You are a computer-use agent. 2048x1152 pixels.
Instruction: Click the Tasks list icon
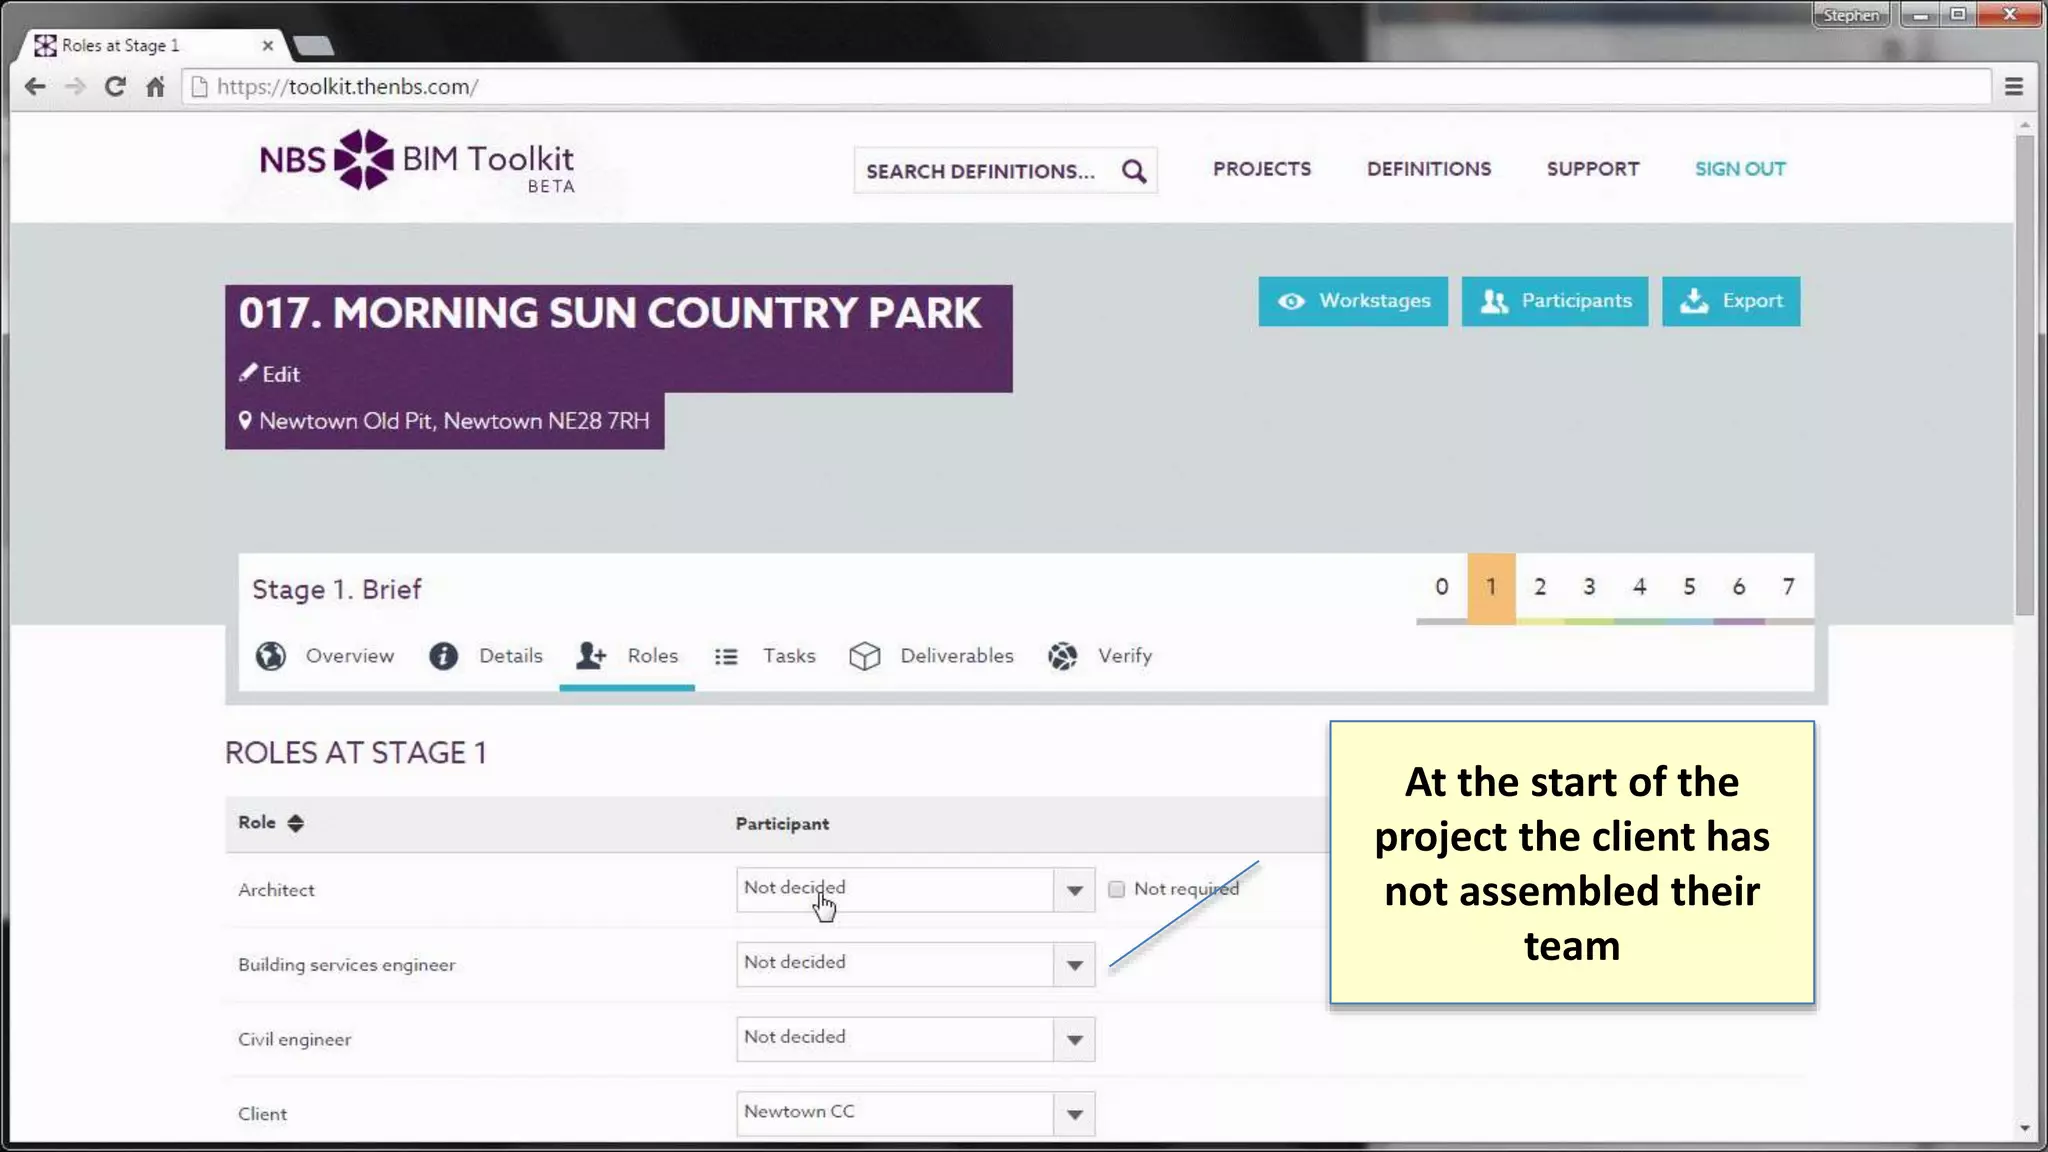(726, 656)
